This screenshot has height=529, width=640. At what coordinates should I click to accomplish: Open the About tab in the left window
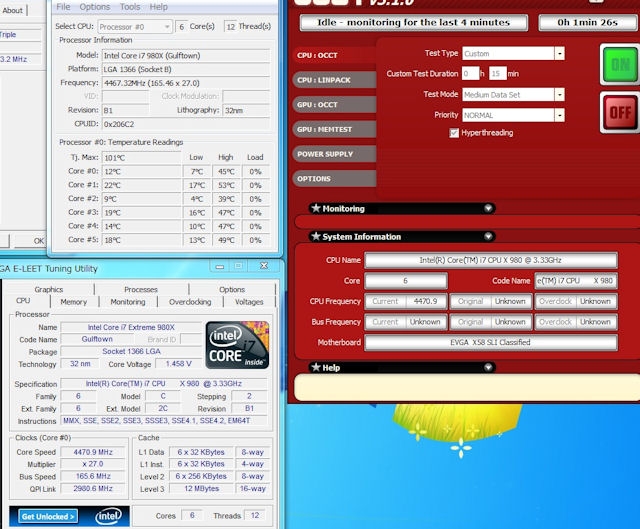[x=13, y=10]
